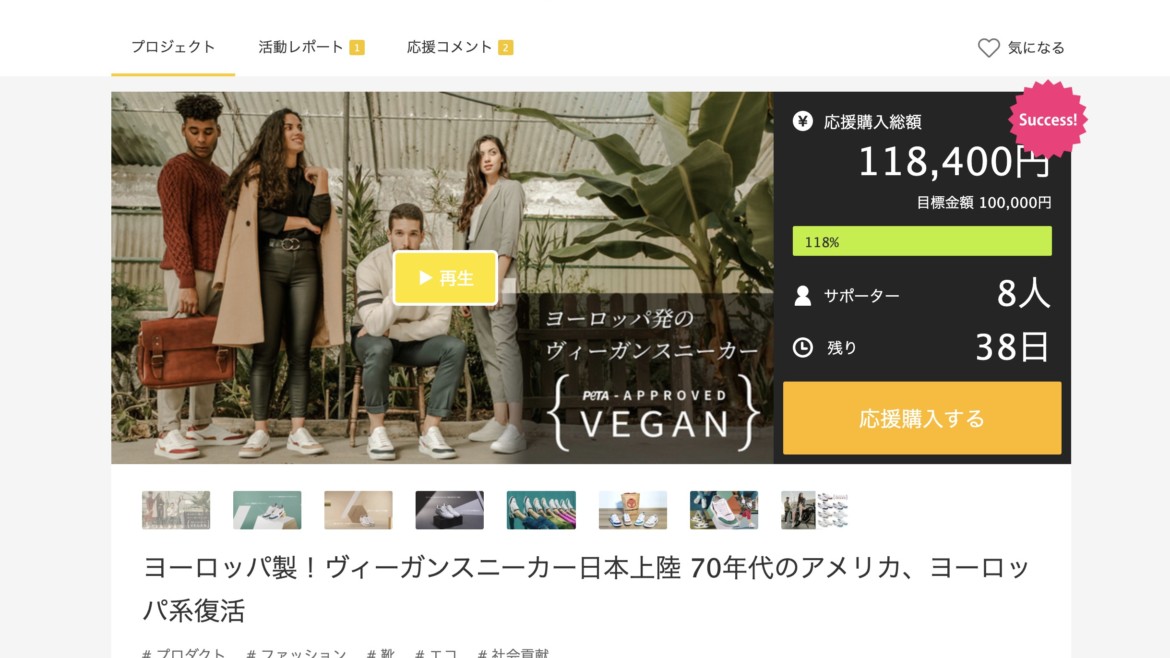Play the project video with 再生 button

tap(445, 278)
